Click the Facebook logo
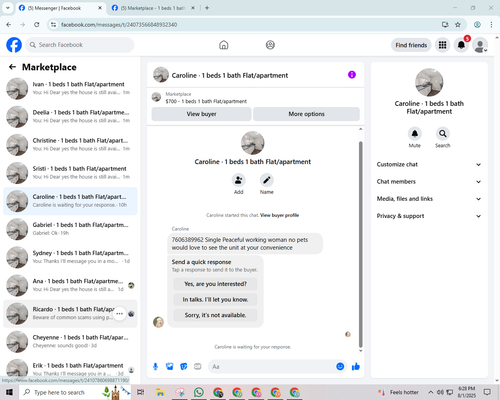This screenshot has width=500, height=400. 14,45
